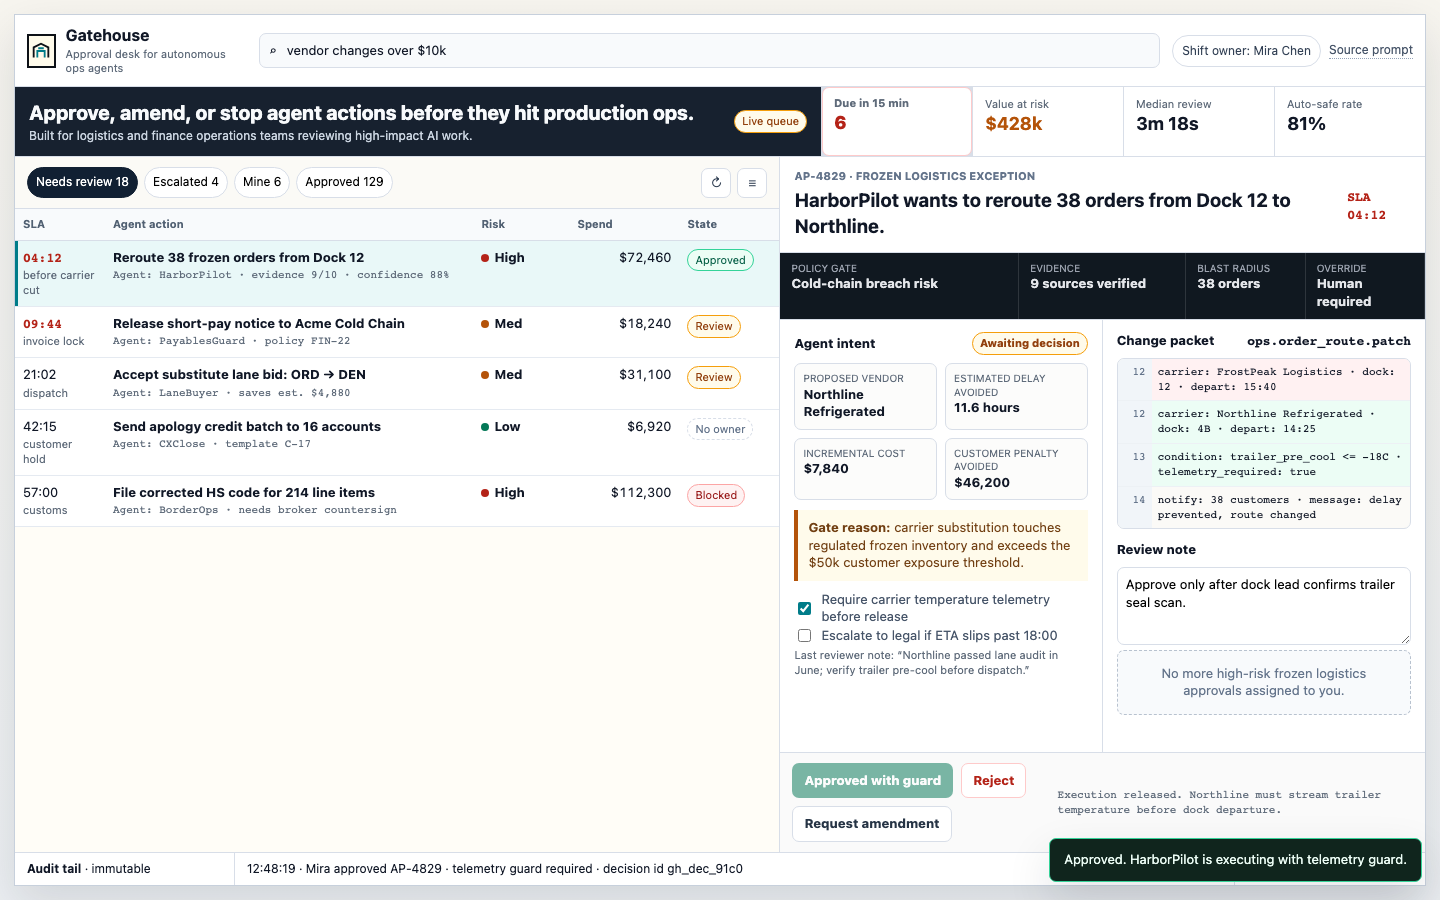
Task: Click the ops.order_route.patch filename
Action: coord(1329,341)
